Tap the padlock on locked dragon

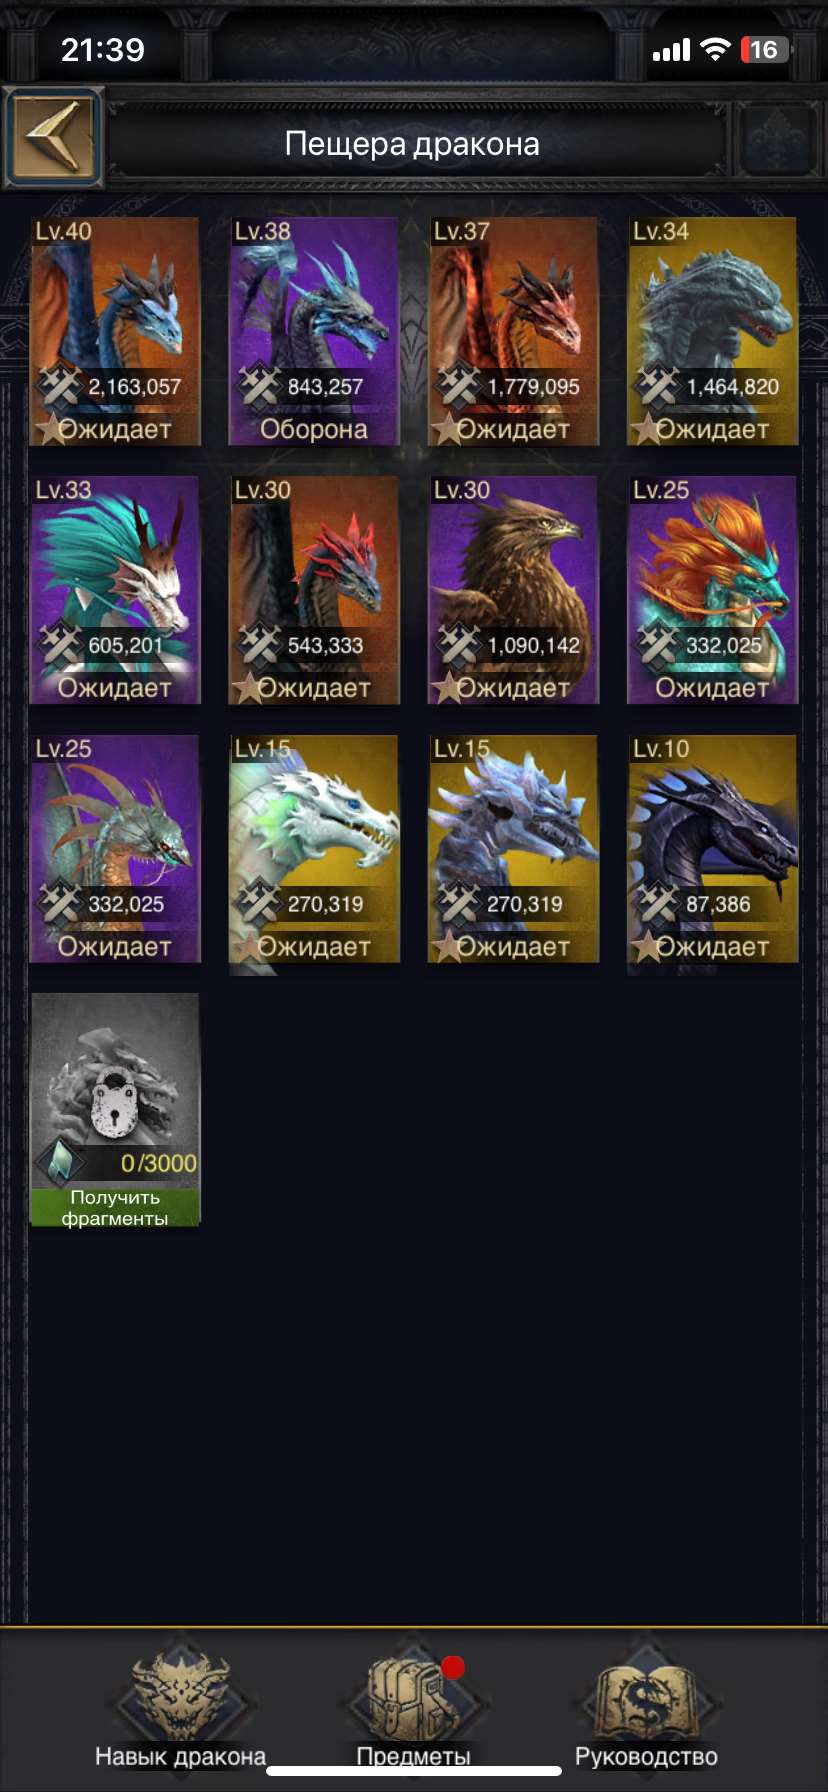pos(114,1103)
